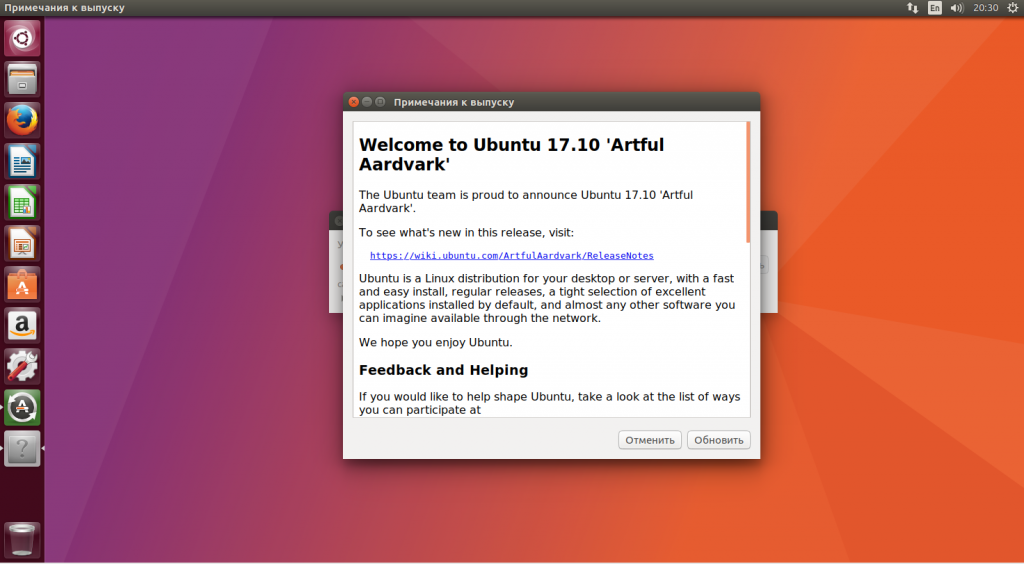Screen dimensions: 1024x564
Task: Open LibreOffice Writer from the launcher
Action: click(x=22, y=161)
